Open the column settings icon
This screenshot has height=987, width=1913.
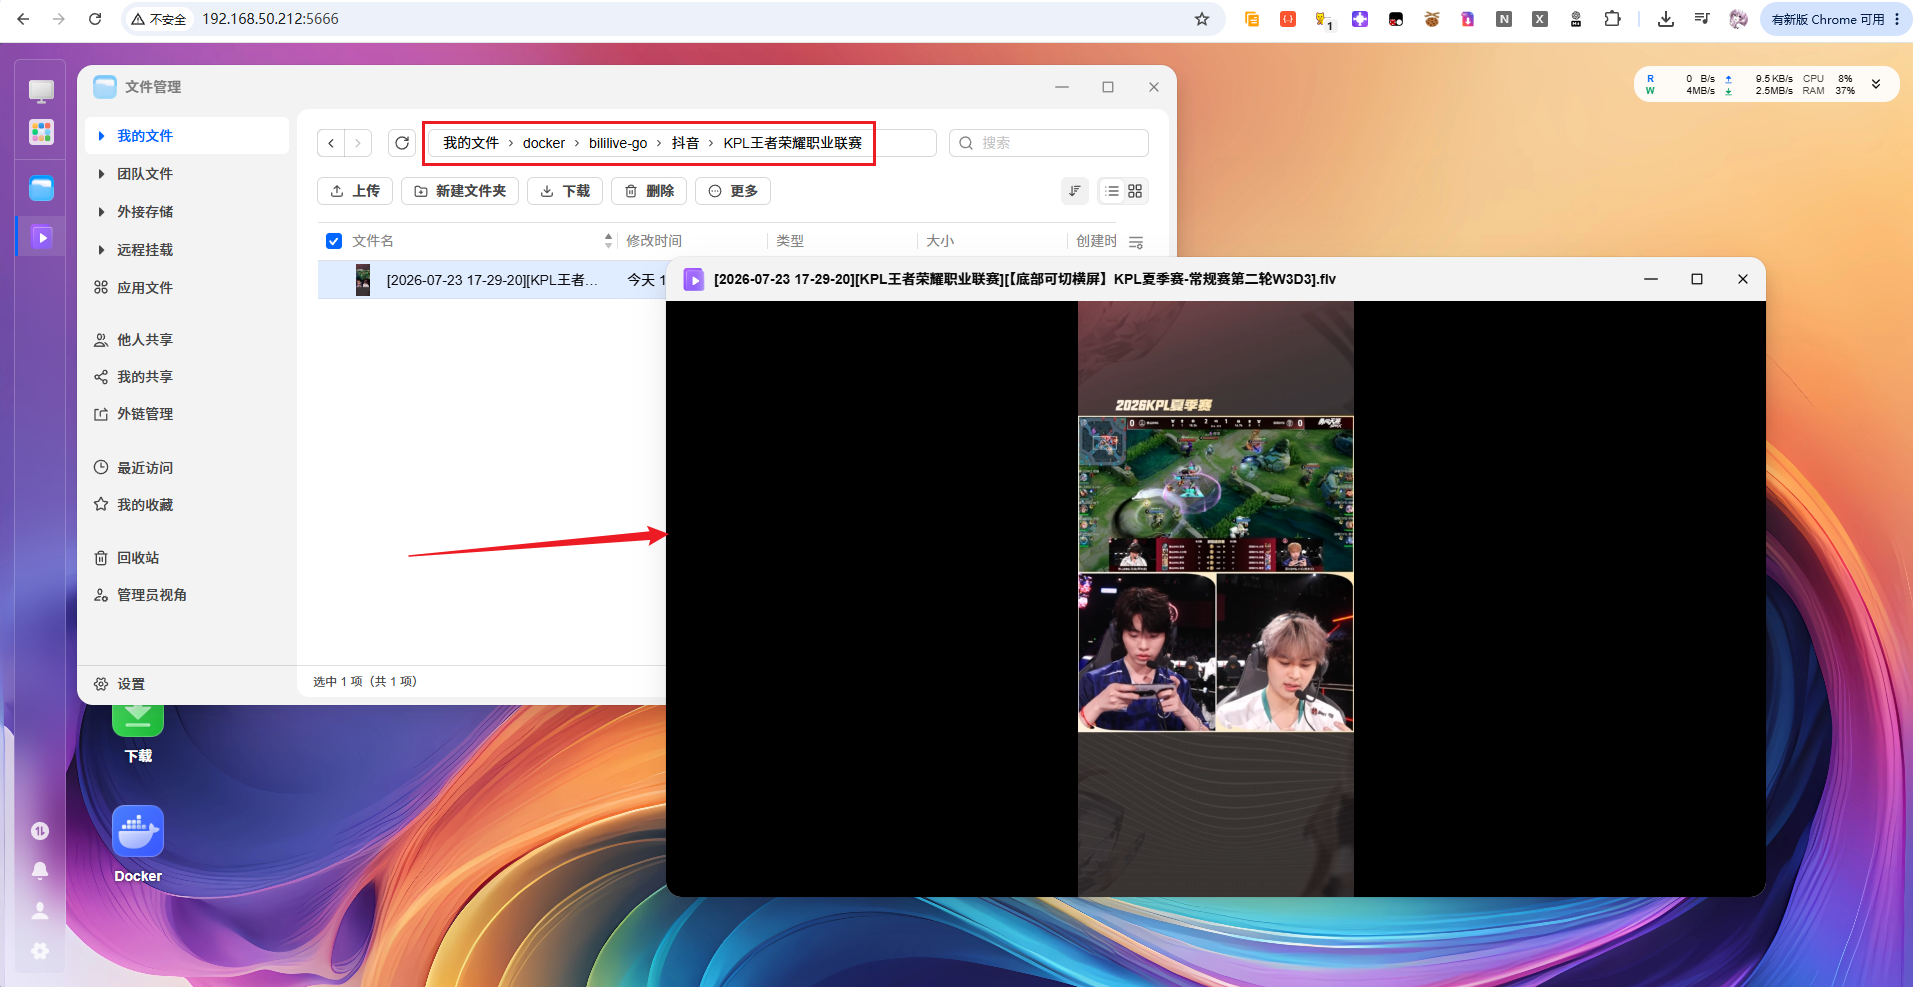tap(1136, 242)
